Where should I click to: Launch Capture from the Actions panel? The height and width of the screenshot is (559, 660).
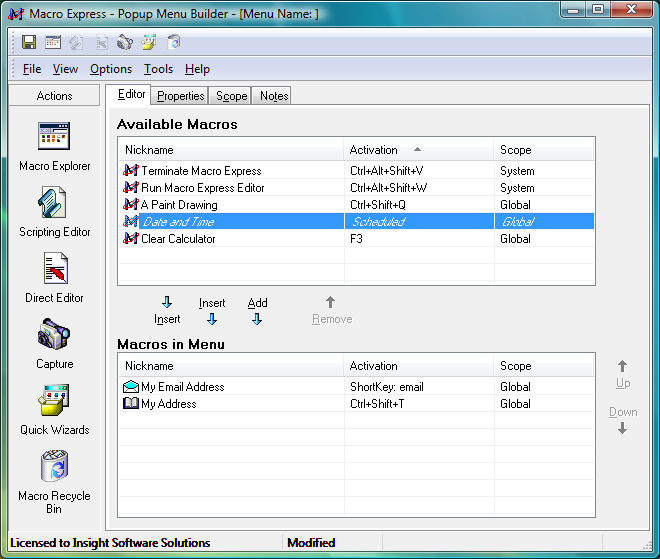(x=54, y=343)
